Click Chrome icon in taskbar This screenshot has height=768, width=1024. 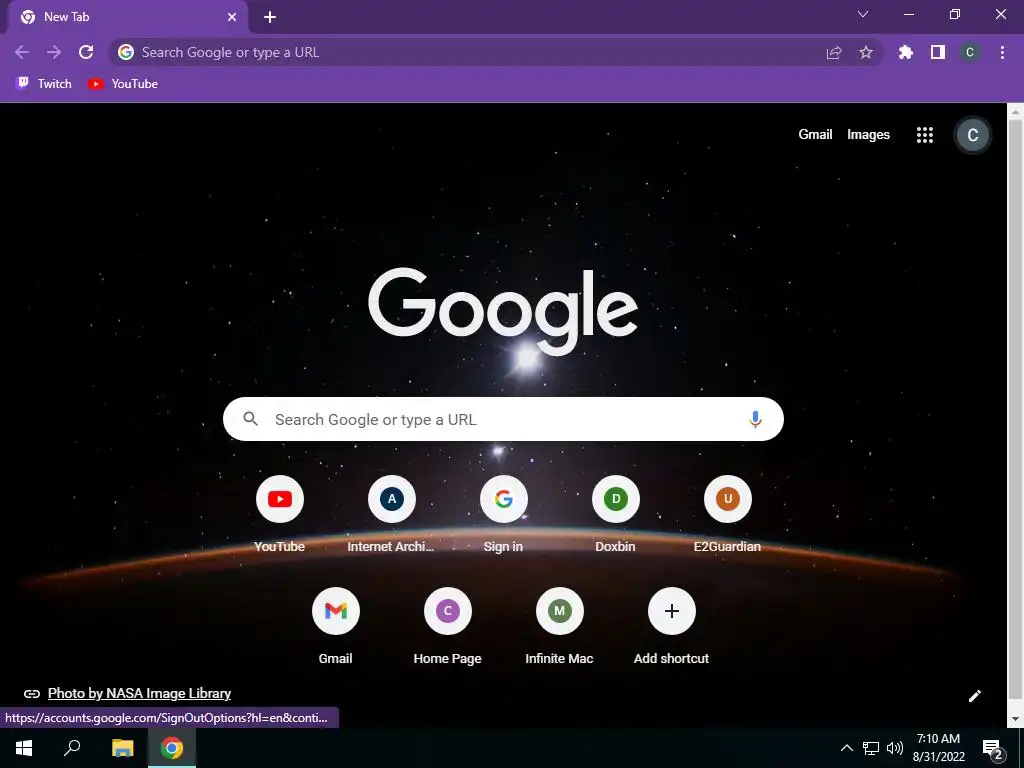click(x=172, y=748)
